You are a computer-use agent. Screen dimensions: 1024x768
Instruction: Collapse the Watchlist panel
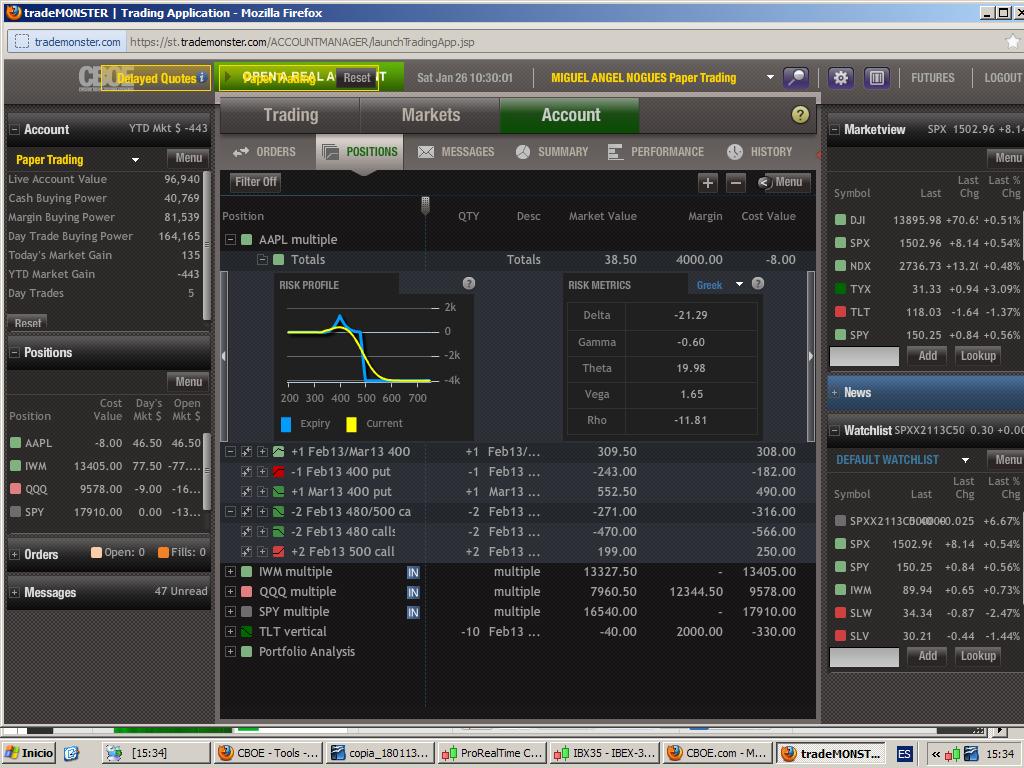point(834,430)
